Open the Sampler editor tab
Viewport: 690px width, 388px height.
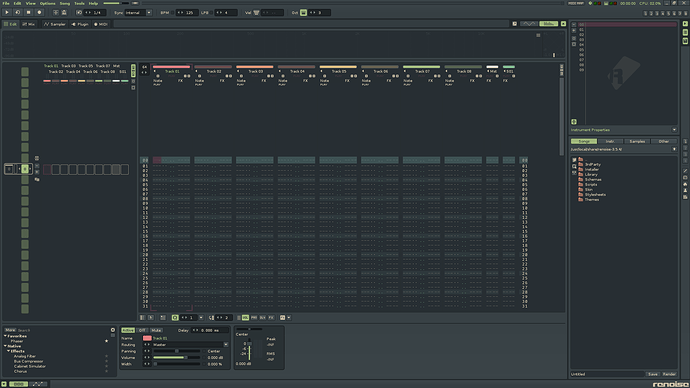click(55, 24)
